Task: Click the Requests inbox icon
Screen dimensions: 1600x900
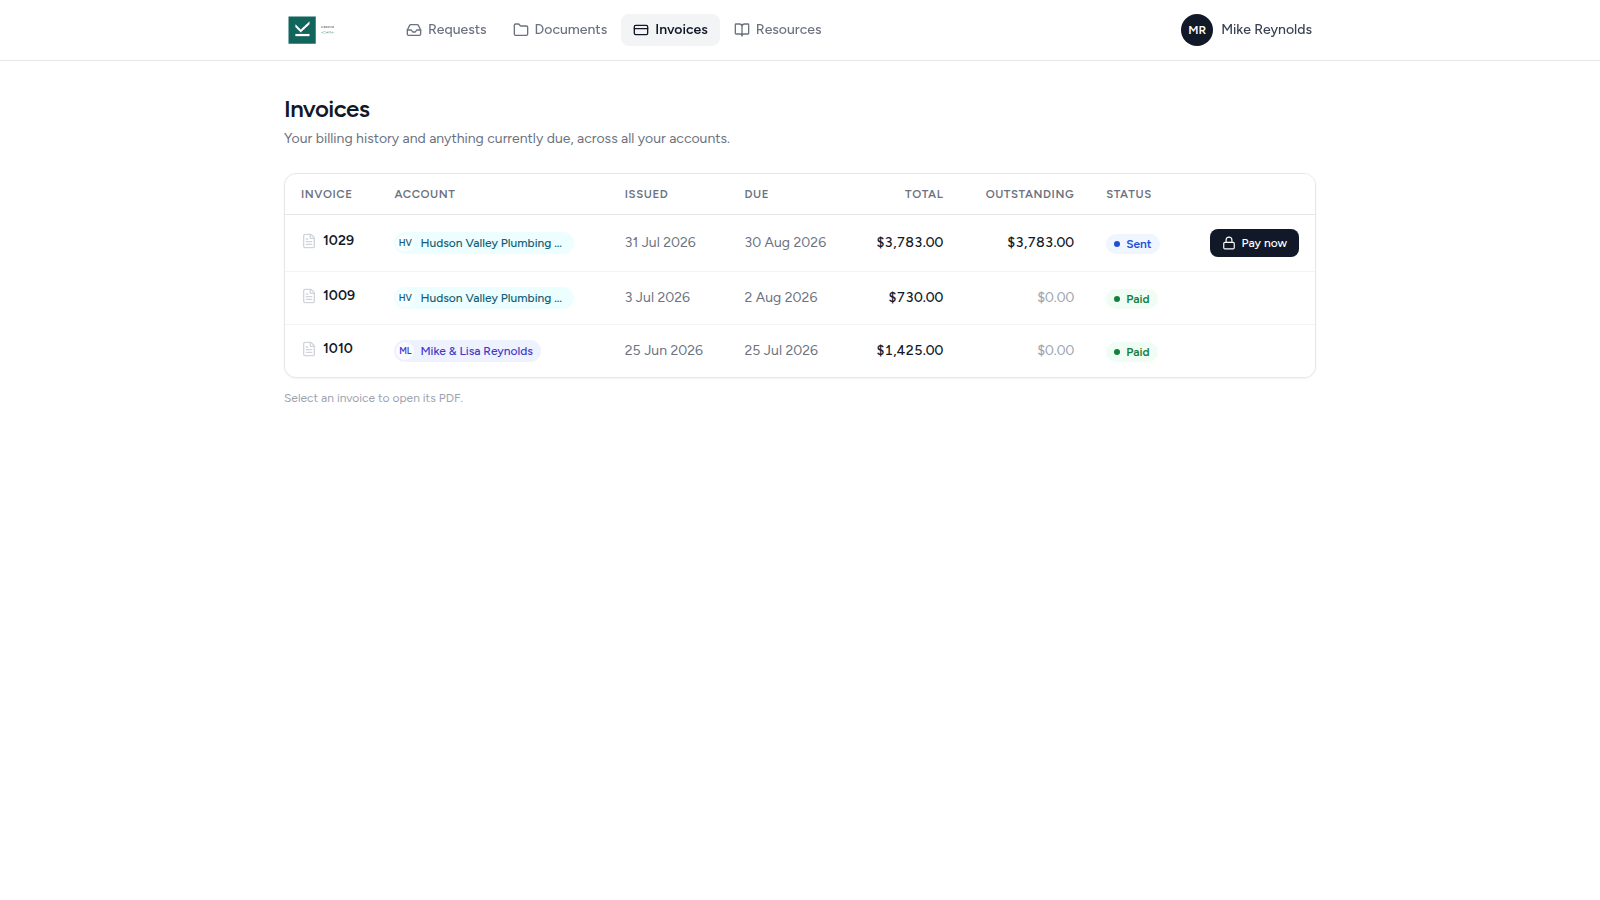Action: 414,30
